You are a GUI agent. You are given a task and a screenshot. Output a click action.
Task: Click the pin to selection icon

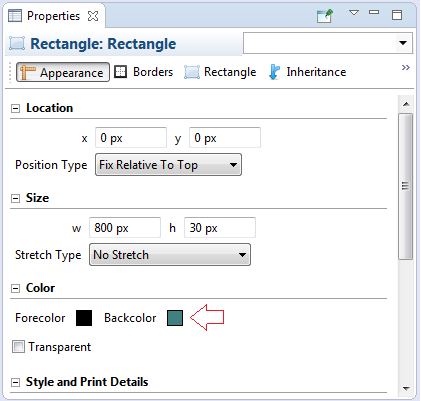tap(325, 16)
